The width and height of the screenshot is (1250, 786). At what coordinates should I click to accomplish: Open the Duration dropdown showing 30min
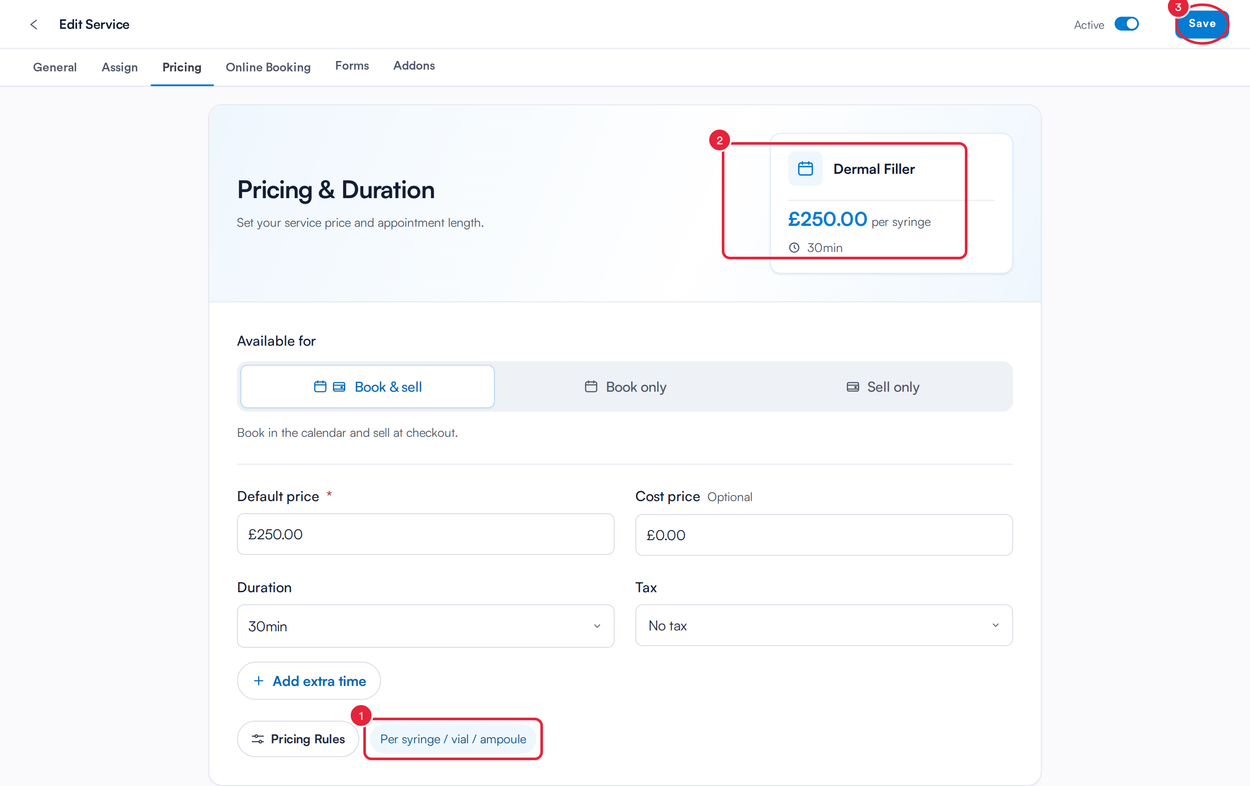425,626
